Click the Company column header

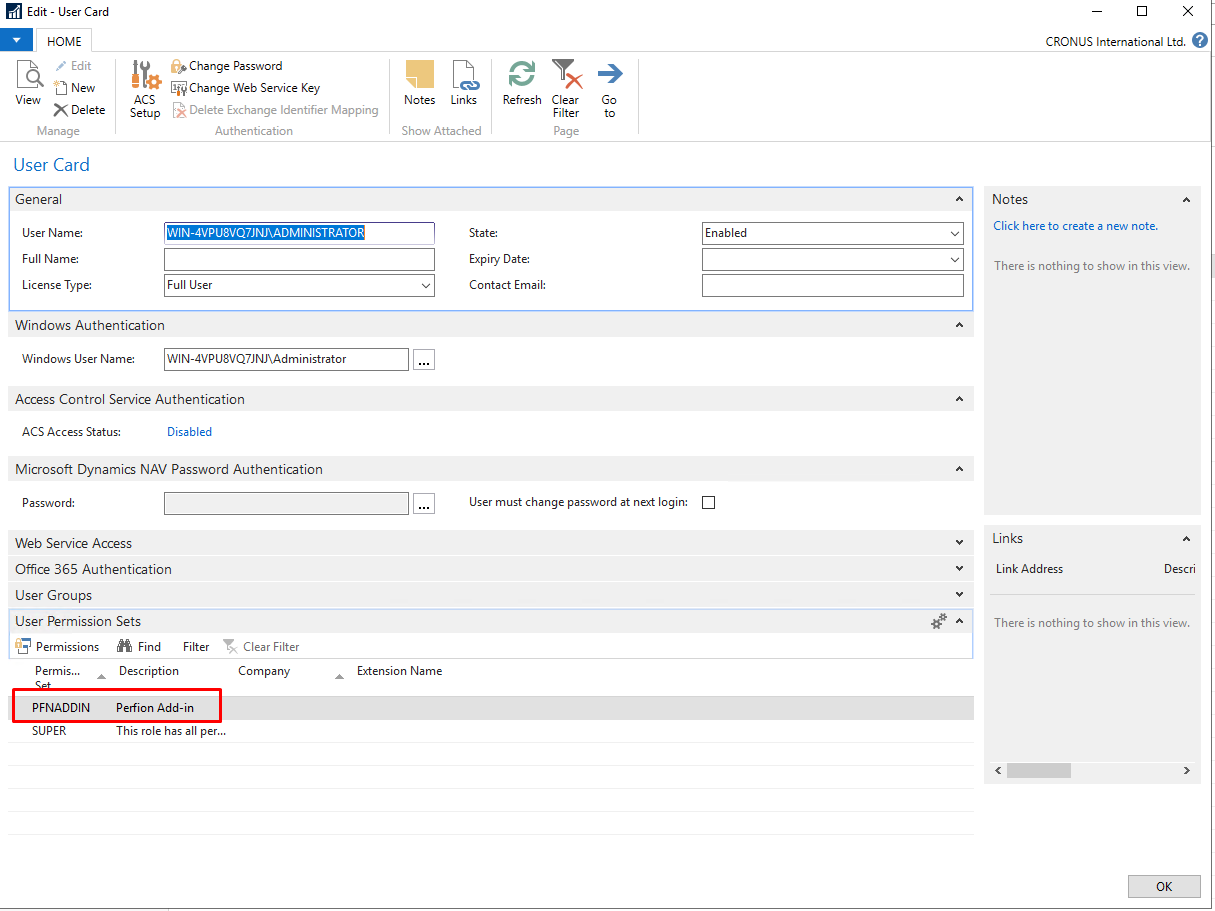pyautogui.click(x=264, y=671)
